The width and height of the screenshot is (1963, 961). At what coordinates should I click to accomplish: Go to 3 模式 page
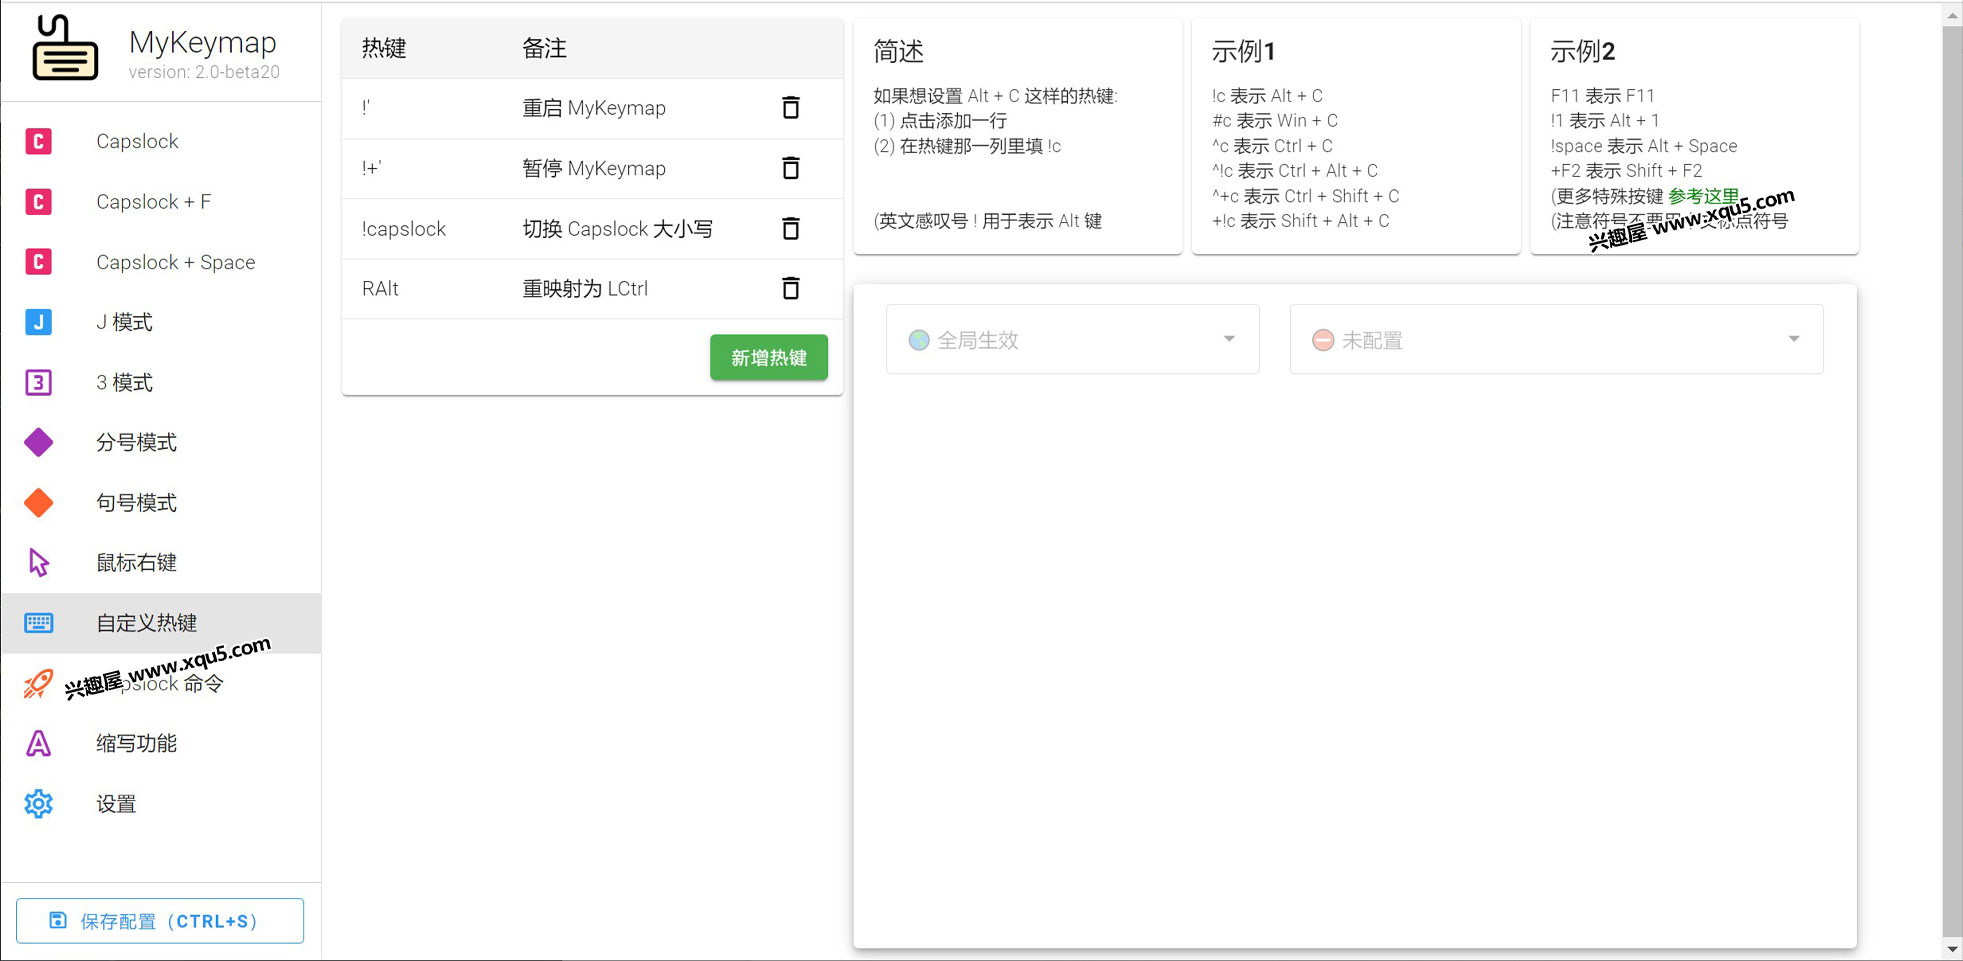pos(161,382)
